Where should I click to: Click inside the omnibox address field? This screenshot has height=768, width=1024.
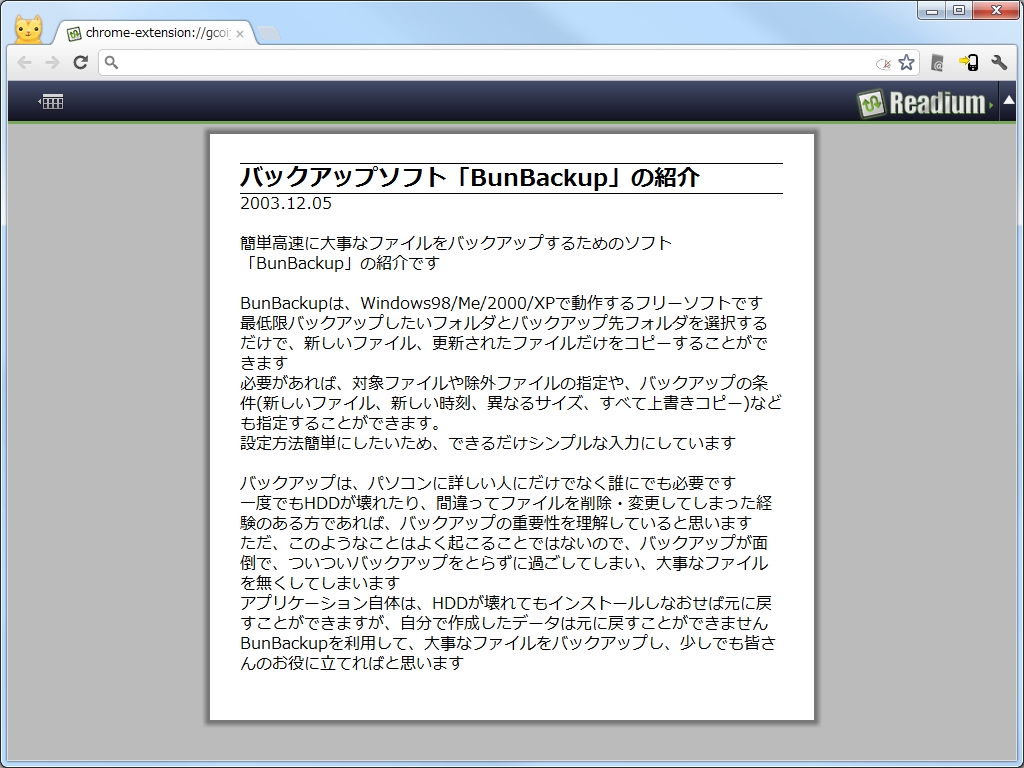[450, 62]
